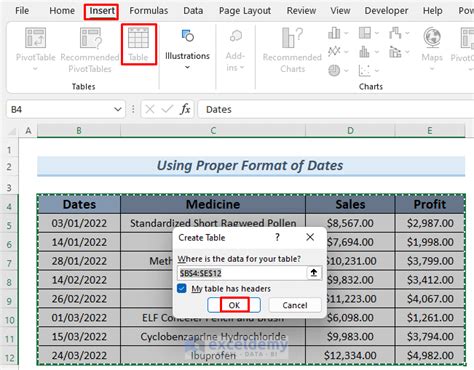The height and width of the screenshot is (370, 474).
Task: Click the Insert Function fx icon
Action: (x=185, y=109)
